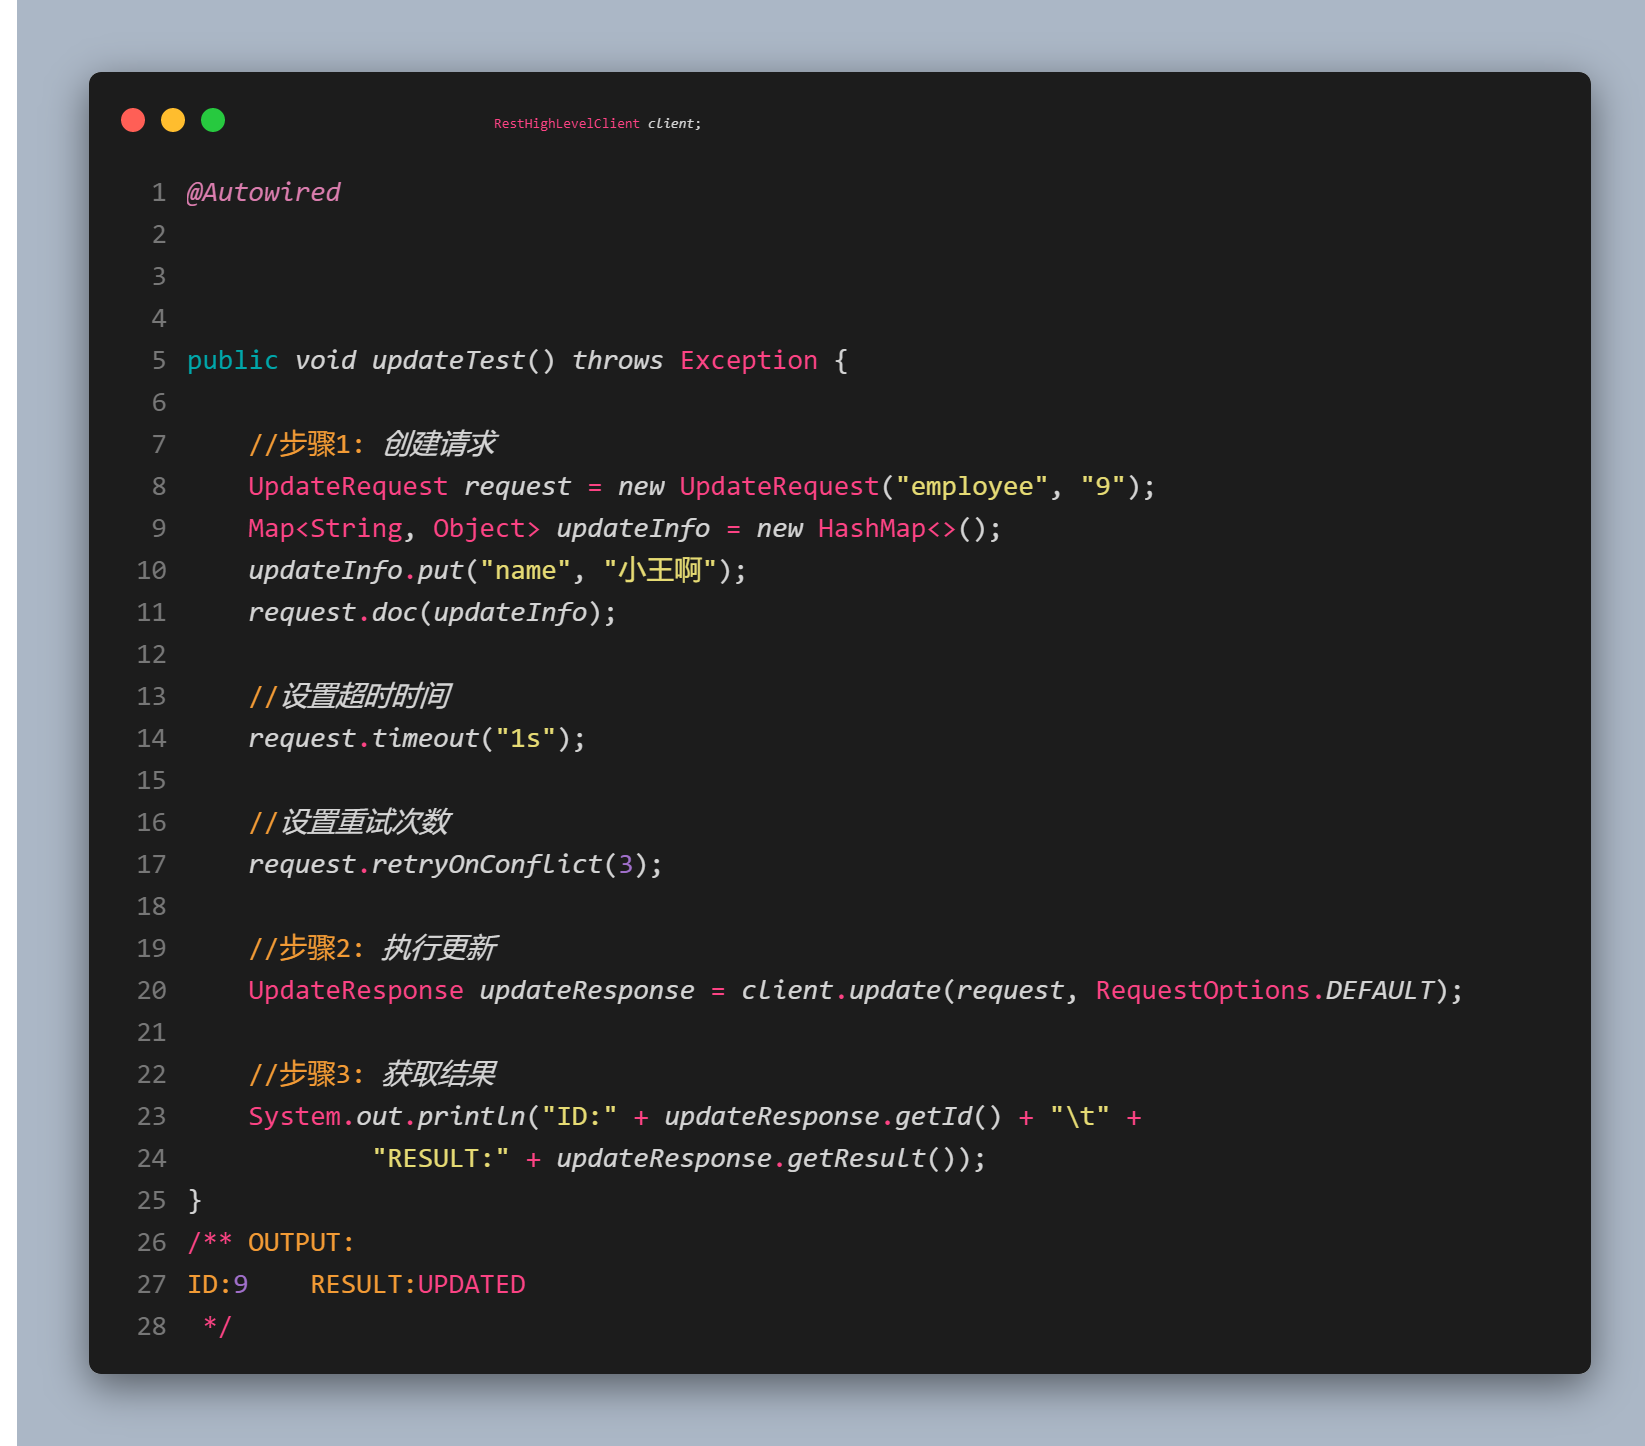Viewport: 1645px width, 1446px height.
Task: Click 'HashMap<>' on line 9
Action: click(x=887, y=528)
